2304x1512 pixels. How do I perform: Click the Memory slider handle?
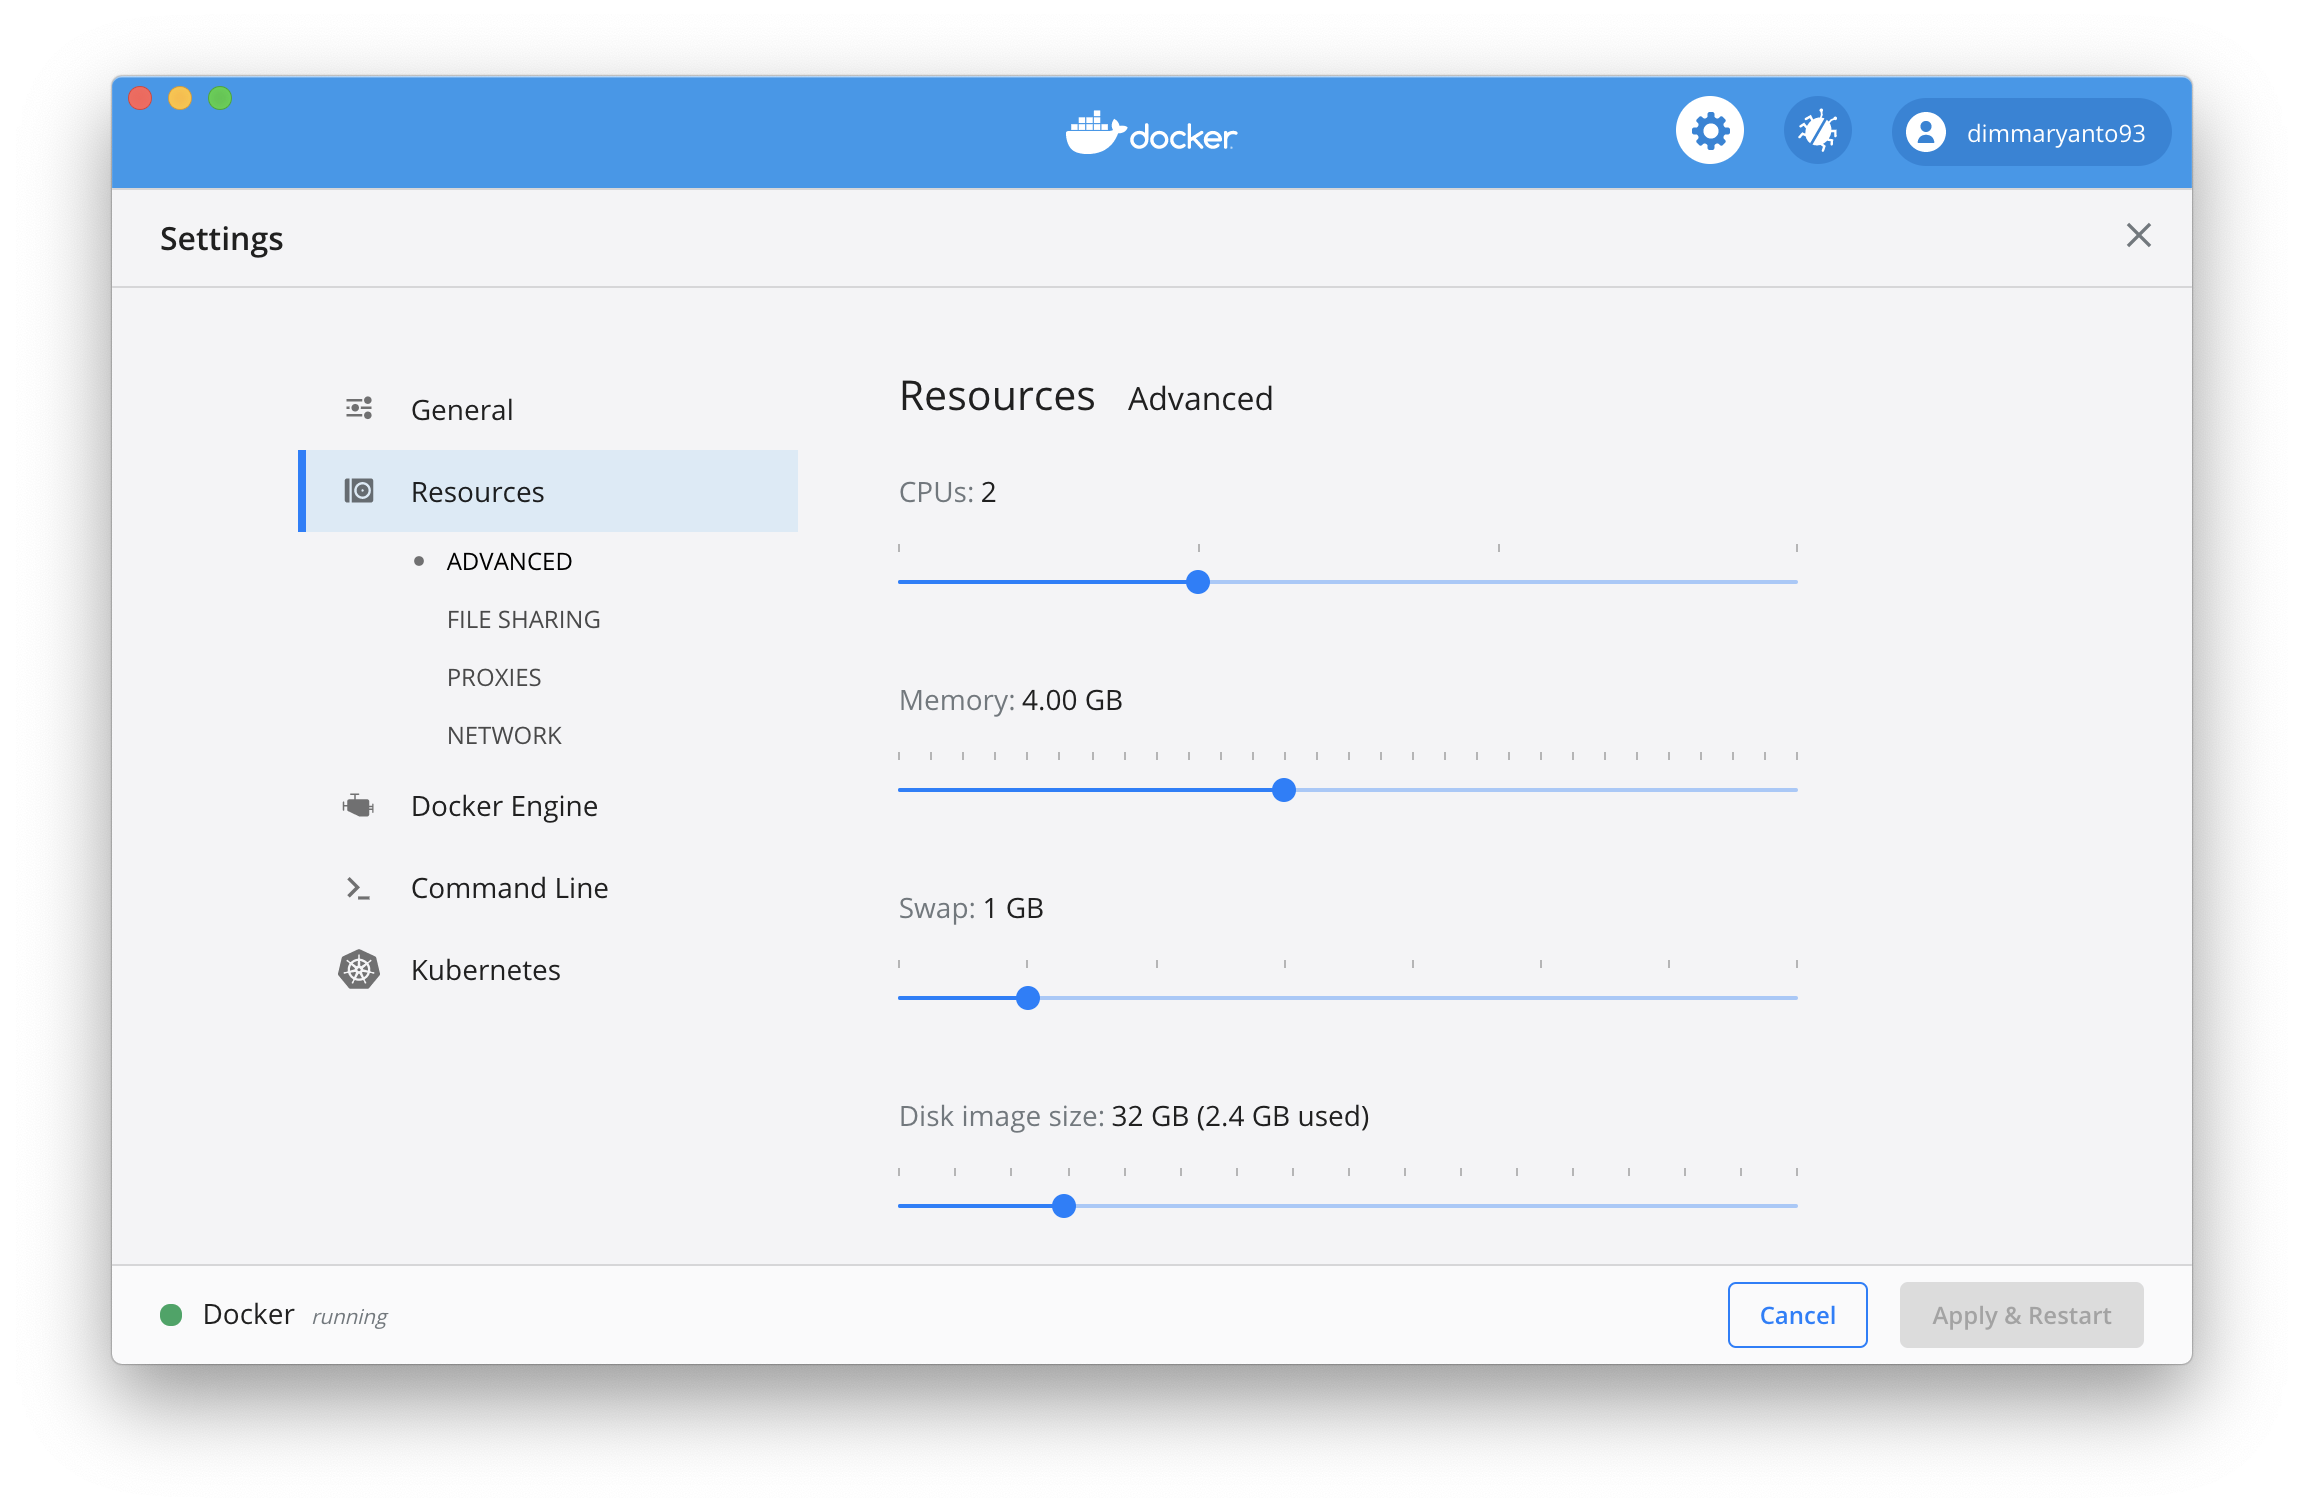pyautogui.click(x=1284, y=790)
